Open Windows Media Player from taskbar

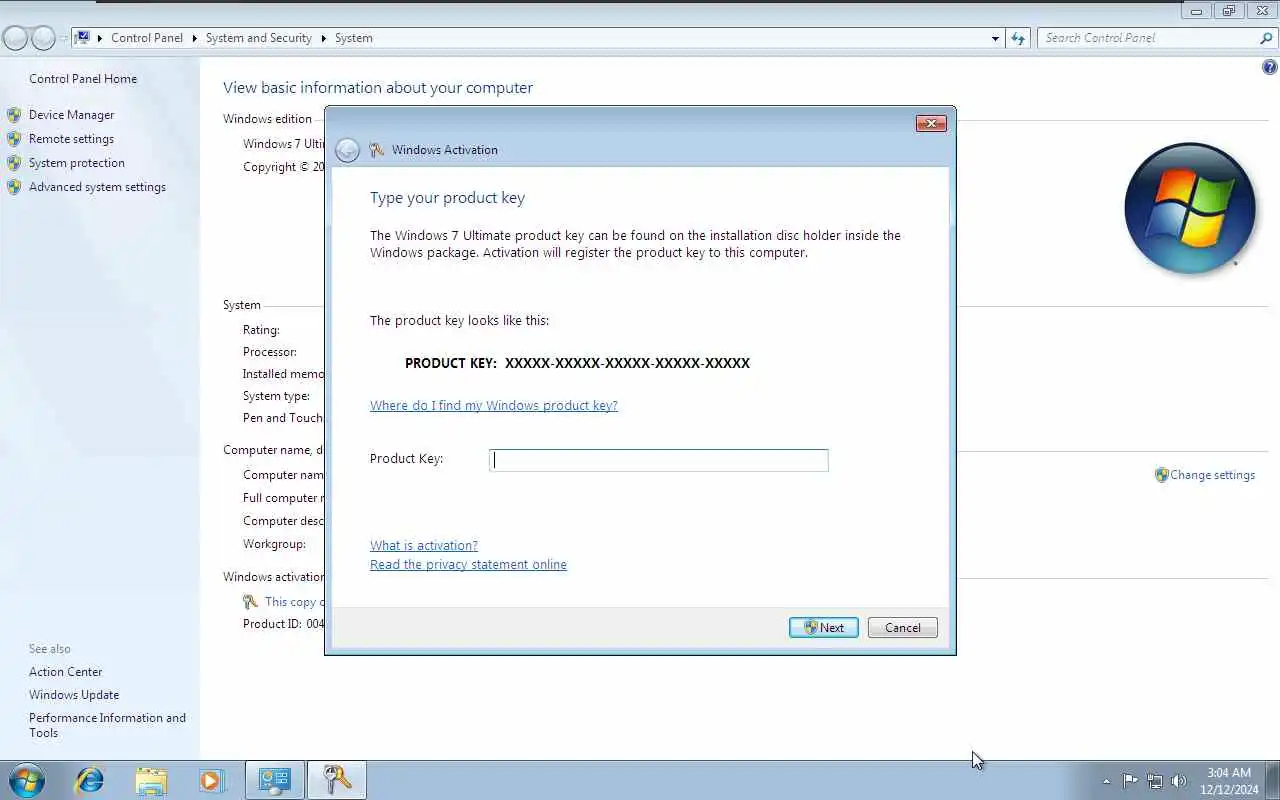click(211, 780)
